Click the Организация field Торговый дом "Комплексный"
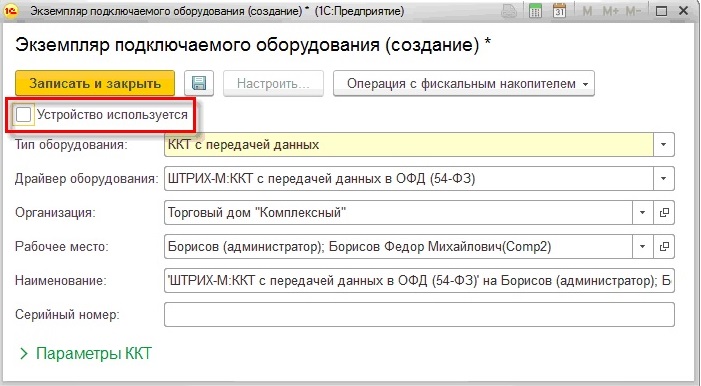 398,212
